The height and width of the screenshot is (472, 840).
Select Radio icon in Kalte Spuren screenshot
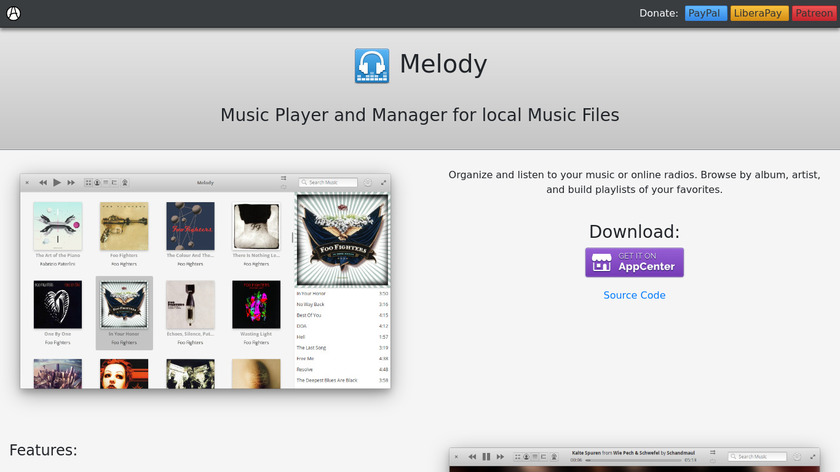pyautogui.click(x=554, y=457)
